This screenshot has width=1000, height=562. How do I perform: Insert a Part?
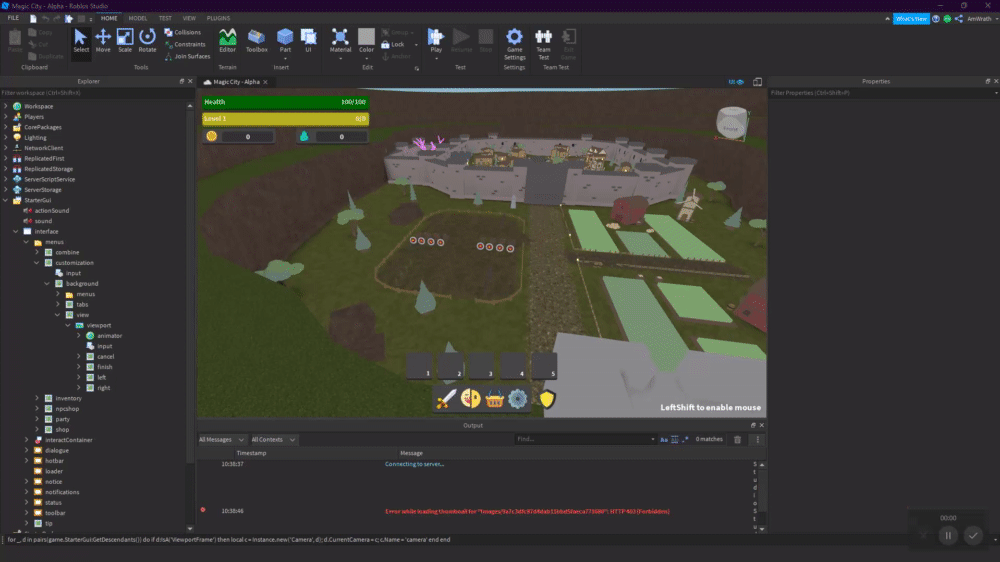click(x=285, y=41)
